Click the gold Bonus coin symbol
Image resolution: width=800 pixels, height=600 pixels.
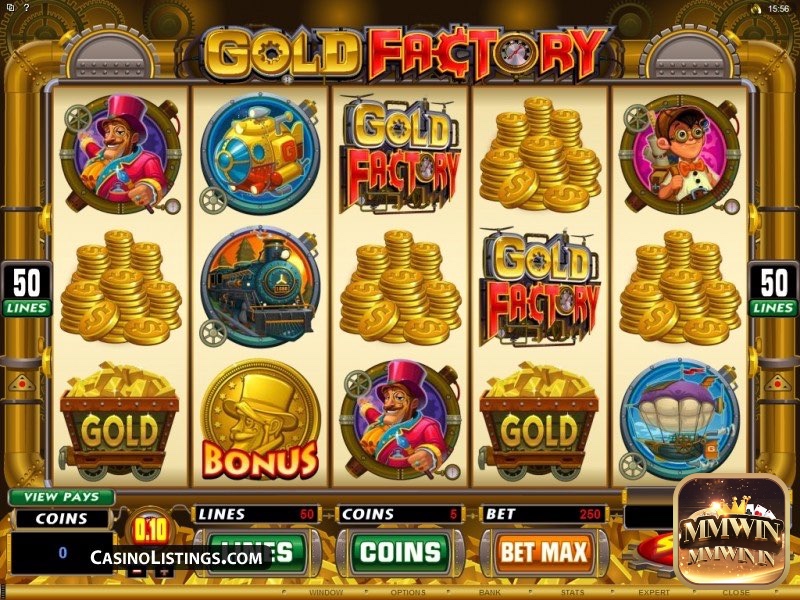(x=260, y=419)
